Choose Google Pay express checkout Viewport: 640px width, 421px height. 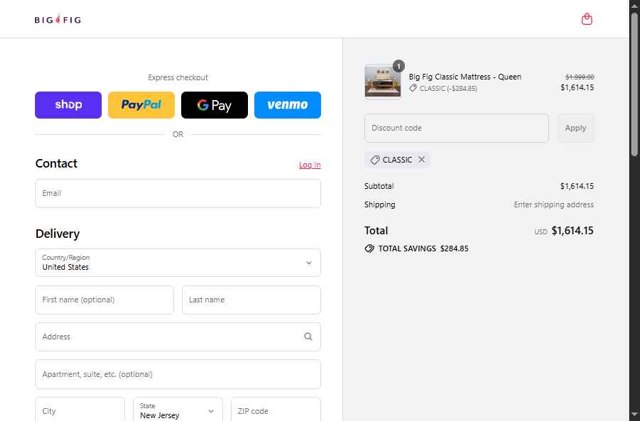tap(214, 105)
